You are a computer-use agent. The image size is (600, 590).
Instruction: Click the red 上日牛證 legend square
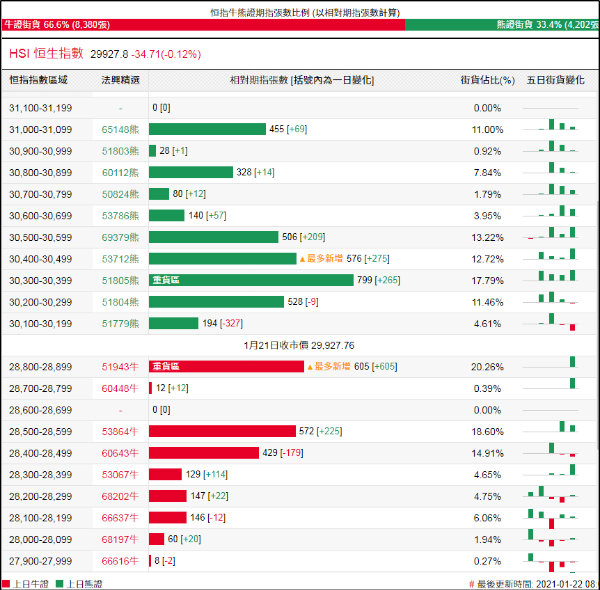coord(6,584)
